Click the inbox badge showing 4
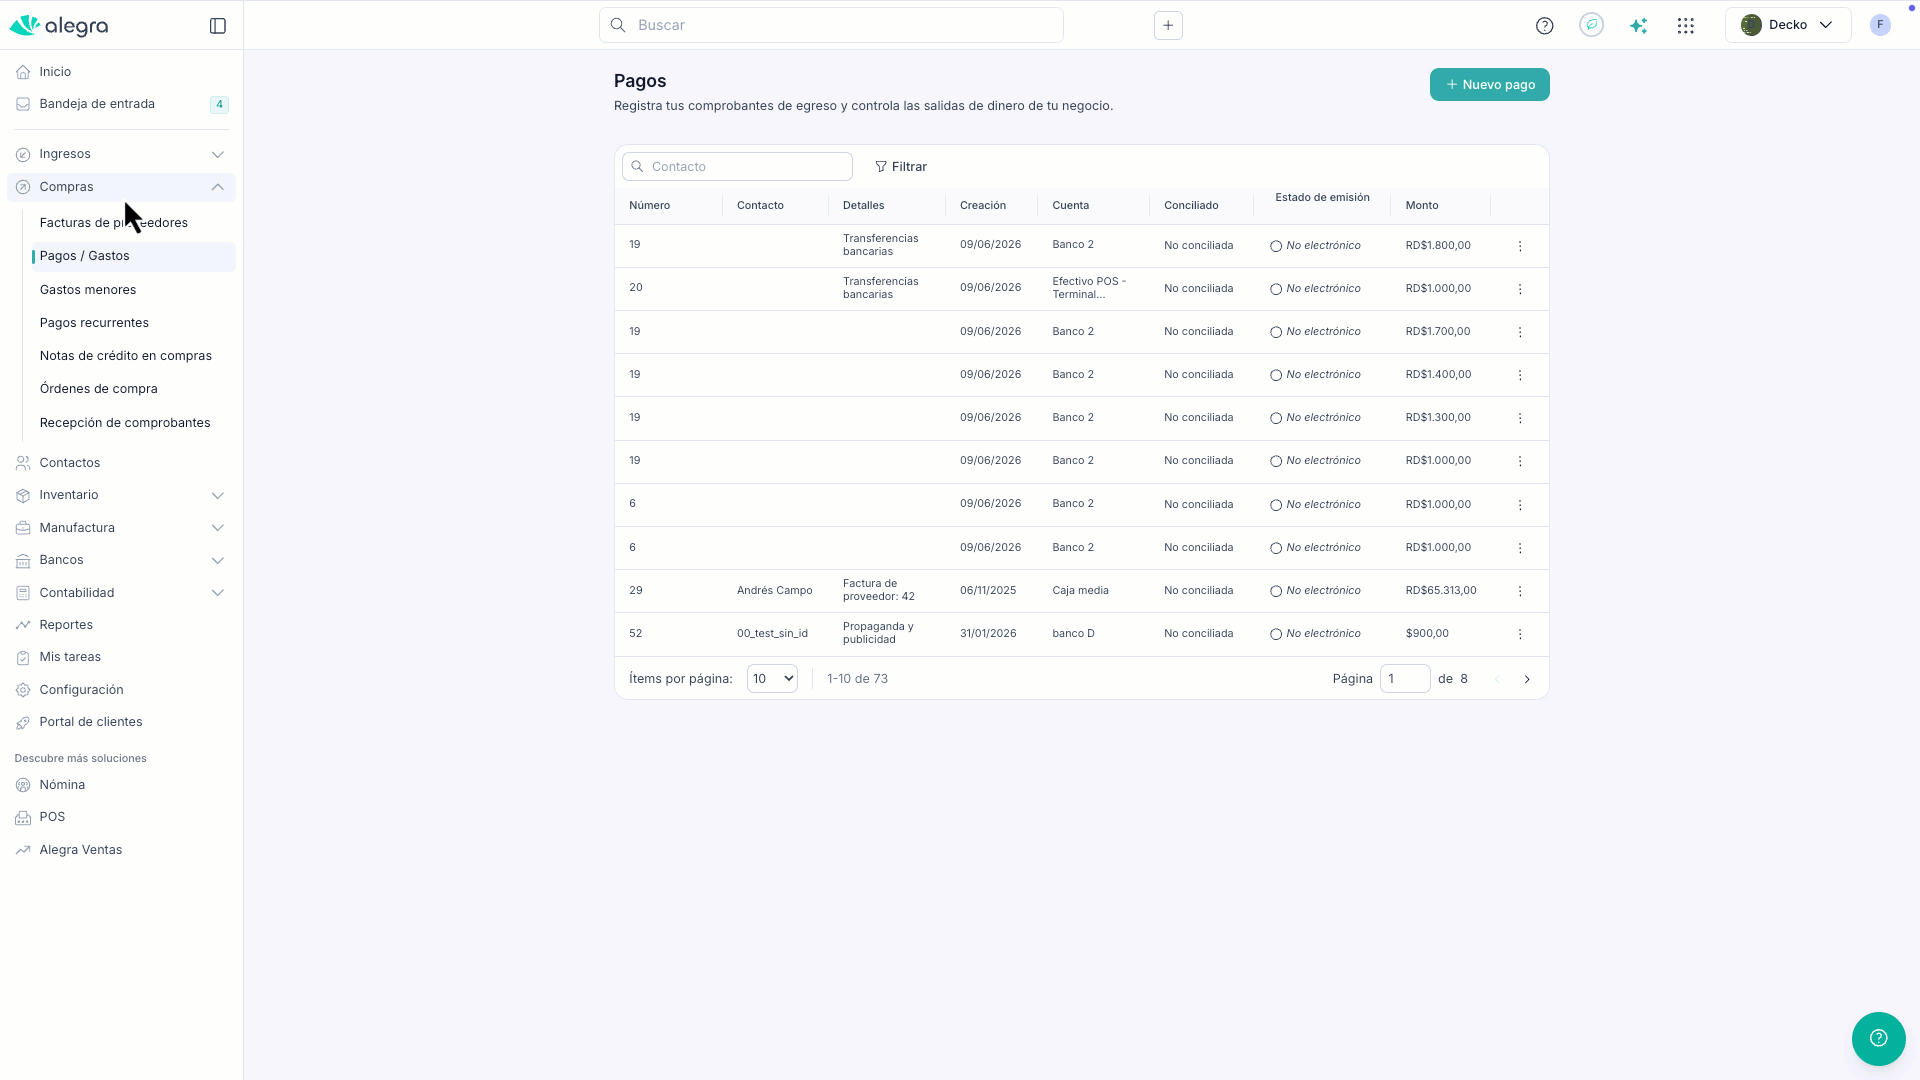The image size is (1920, 1080). [x=219, y=104]
